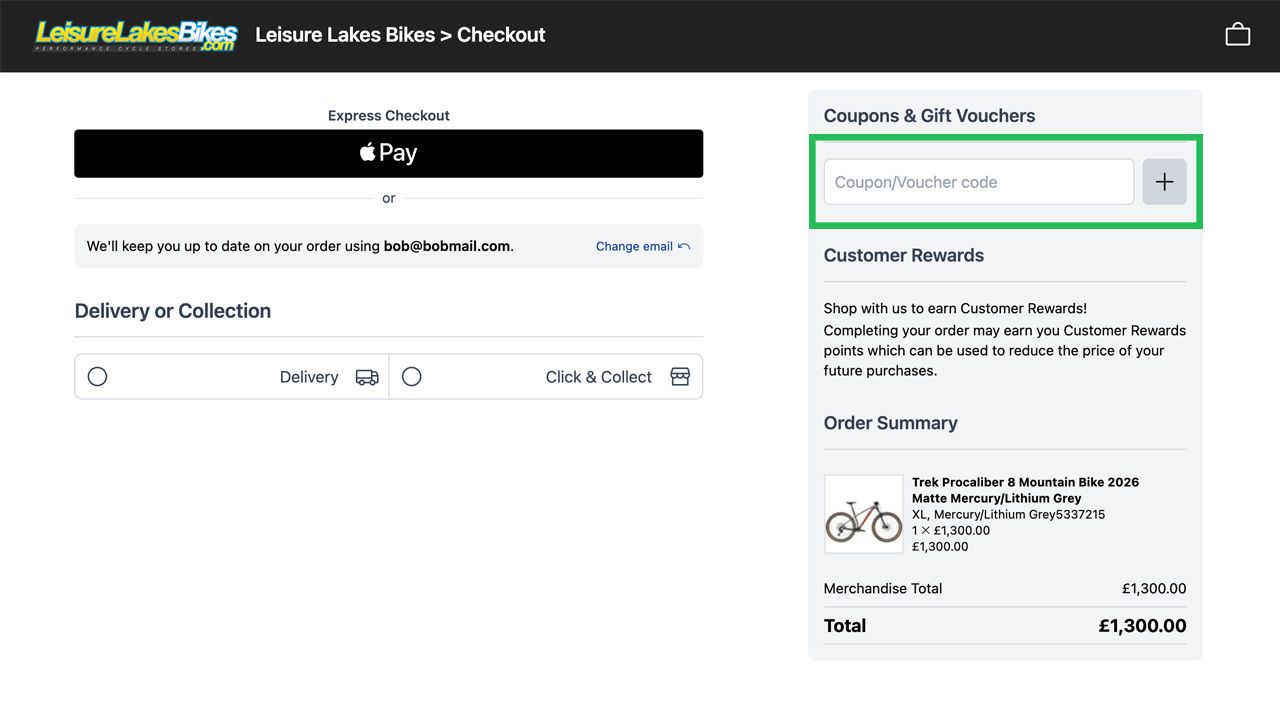Focus the Coupon/Voucher code field
1280x720 pixels.
coord(978,182)
